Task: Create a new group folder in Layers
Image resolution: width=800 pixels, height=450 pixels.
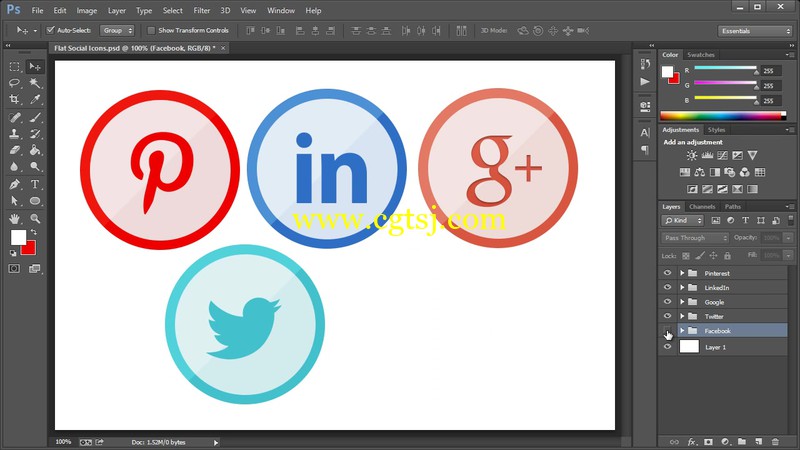Action: coord(742,442)
